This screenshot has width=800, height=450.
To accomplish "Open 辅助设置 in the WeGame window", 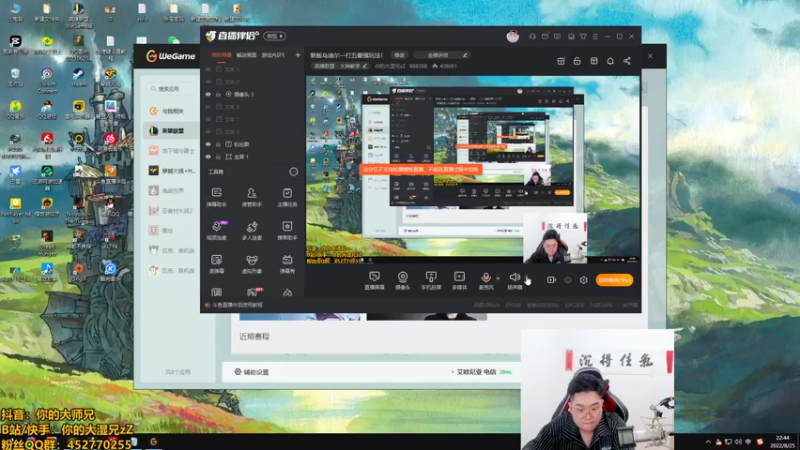I will point(252,372).
